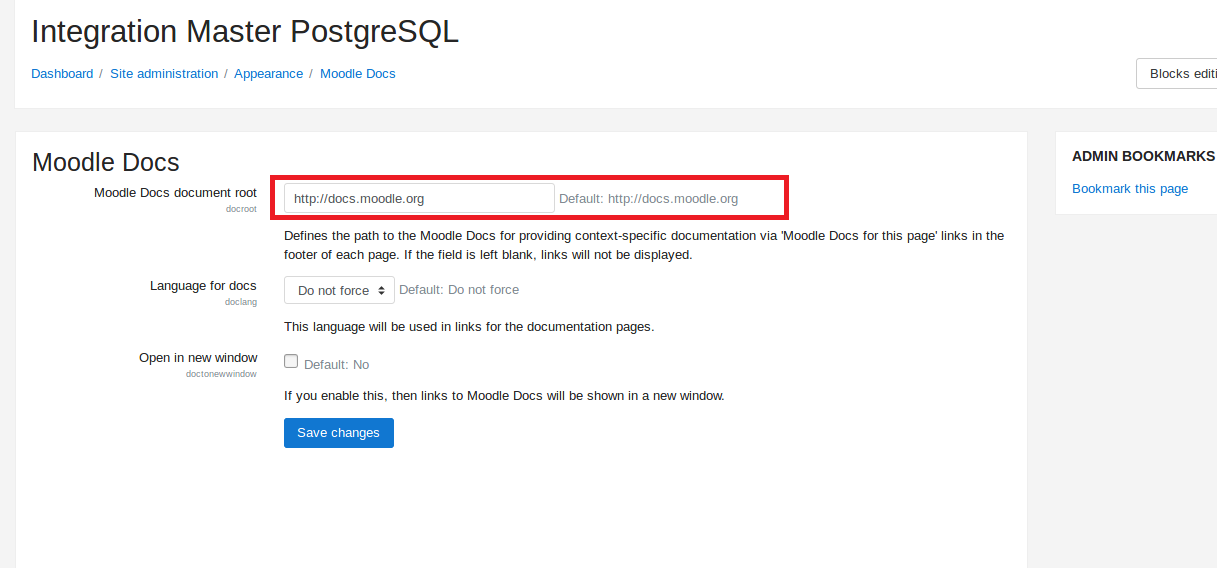Click the 'Default: Do not force' text
This screenshot has width=1217, height=568.
click(x=459, y=290)
